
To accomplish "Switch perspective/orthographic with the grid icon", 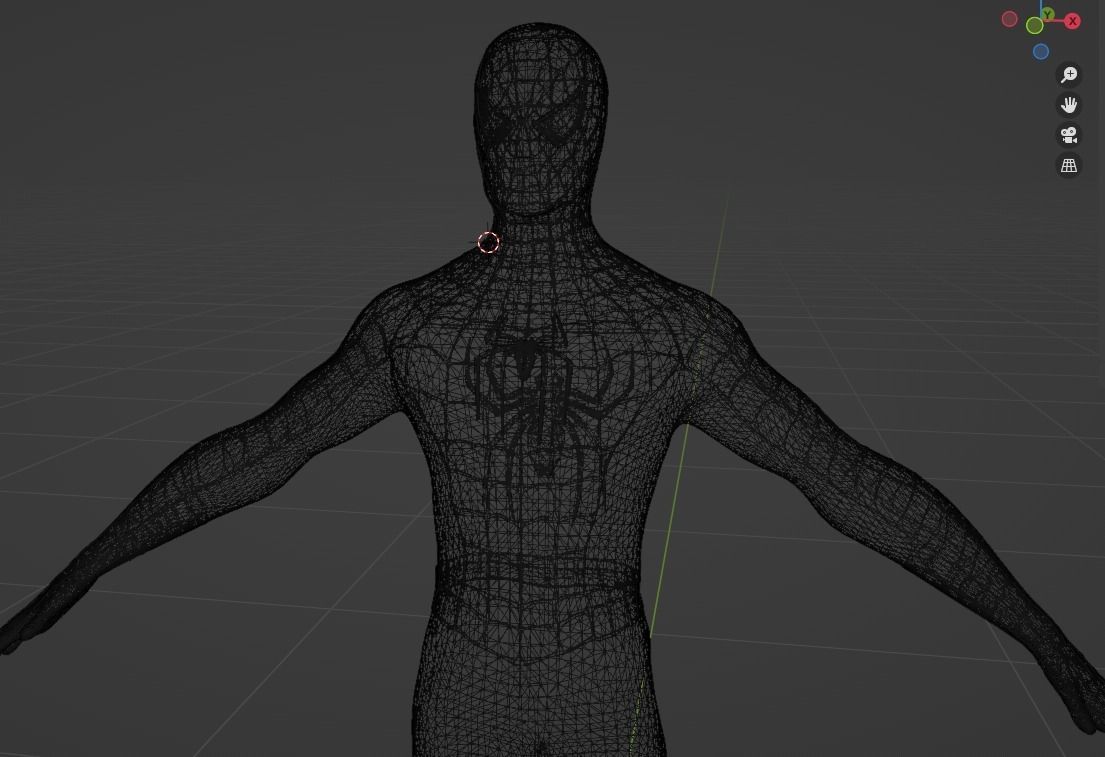I will [1069, 166].
